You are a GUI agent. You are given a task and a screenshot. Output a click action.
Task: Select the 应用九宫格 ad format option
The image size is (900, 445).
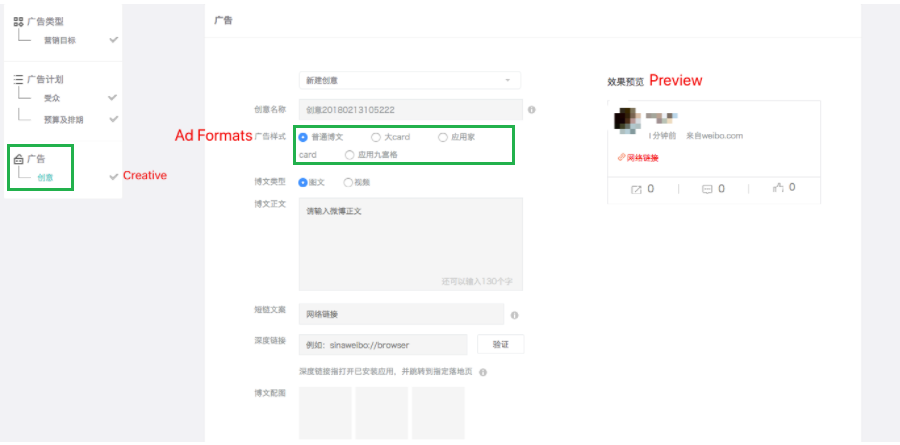(349, 155)
